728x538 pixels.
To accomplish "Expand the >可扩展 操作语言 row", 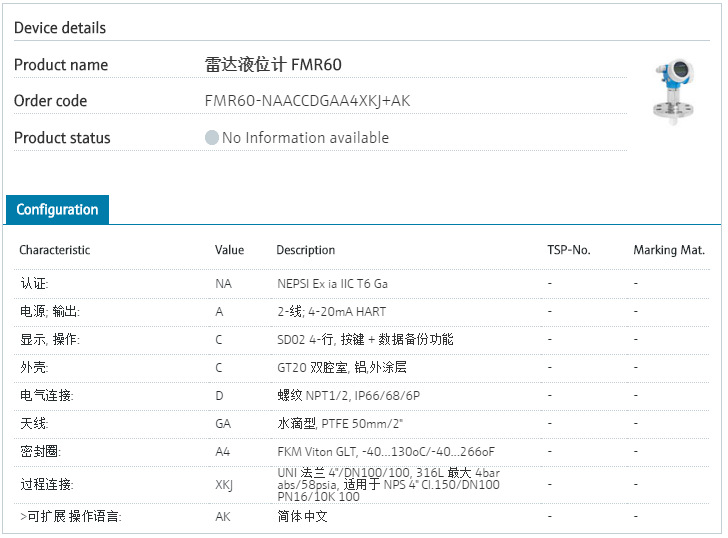I will coord(70,517).
